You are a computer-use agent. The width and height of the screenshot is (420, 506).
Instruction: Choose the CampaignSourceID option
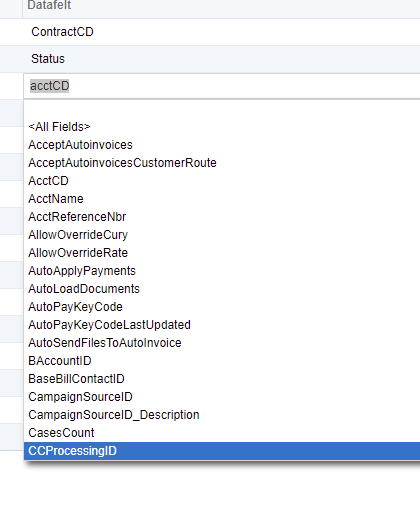pyautogui.click(x=222, y=397)
